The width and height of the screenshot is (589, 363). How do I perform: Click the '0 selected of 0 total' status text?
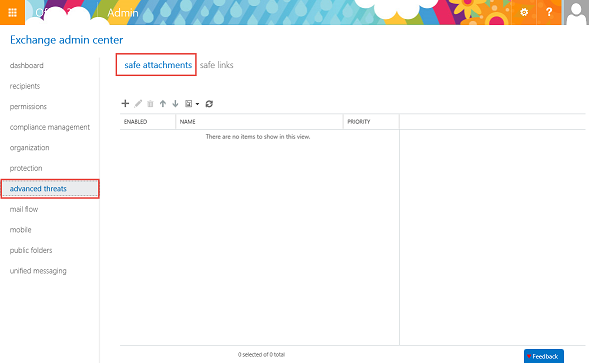(261, 354)
